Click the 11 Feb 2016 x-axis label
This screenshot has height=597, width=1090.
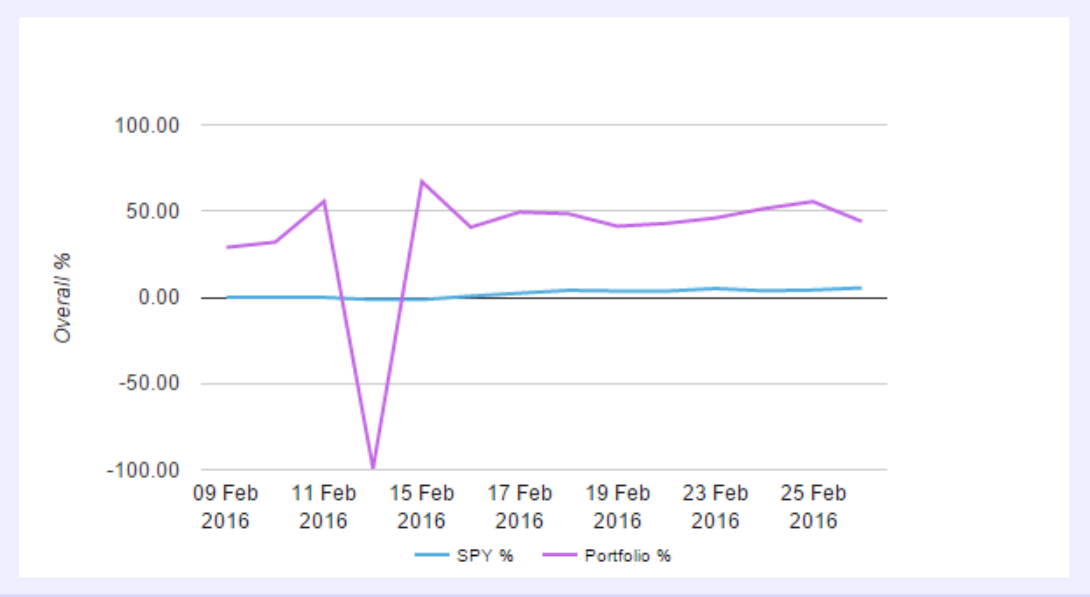[x=323, y=507]
